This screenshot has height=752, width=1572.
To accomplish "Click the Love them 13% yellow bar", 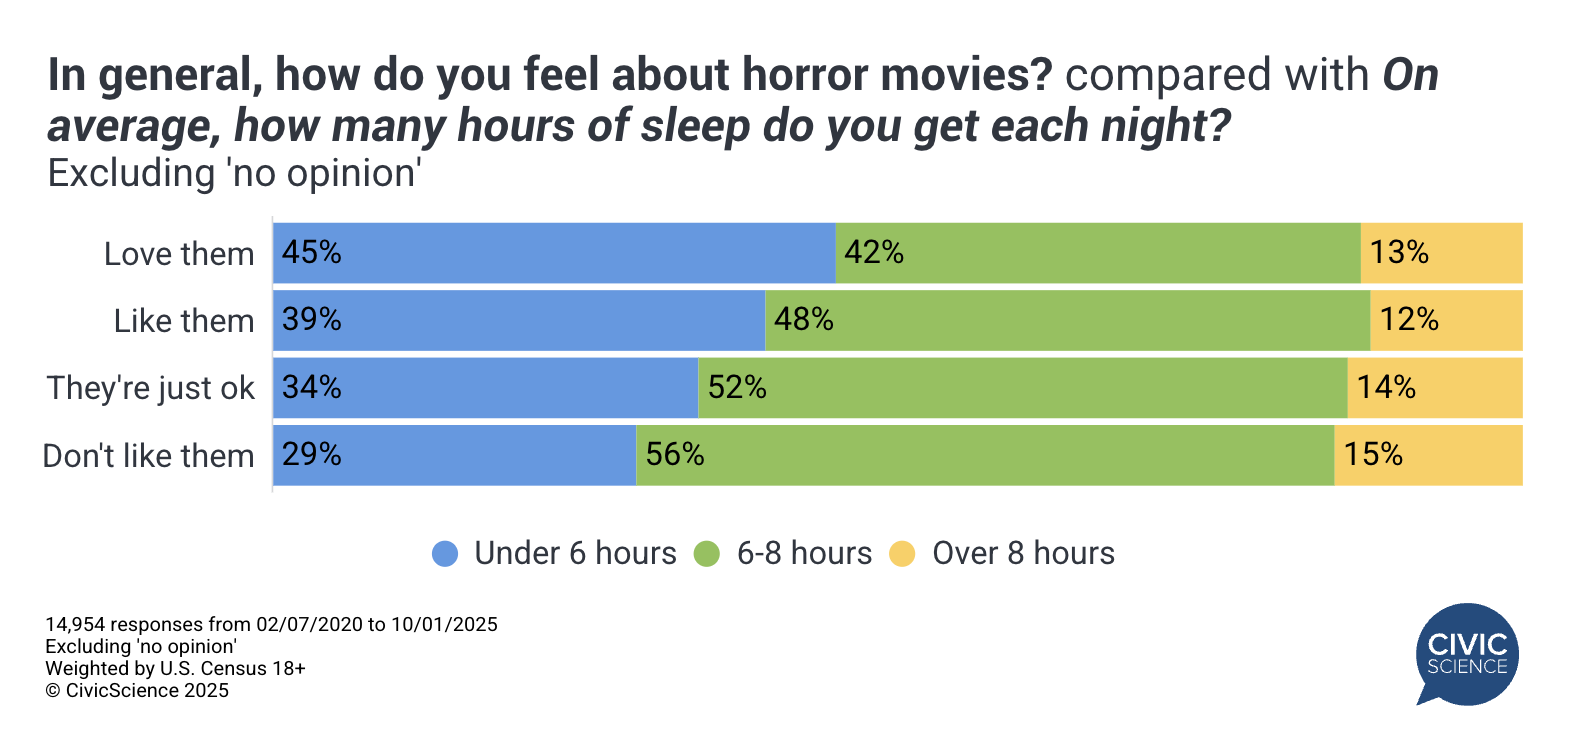I will click(1441, 253).
